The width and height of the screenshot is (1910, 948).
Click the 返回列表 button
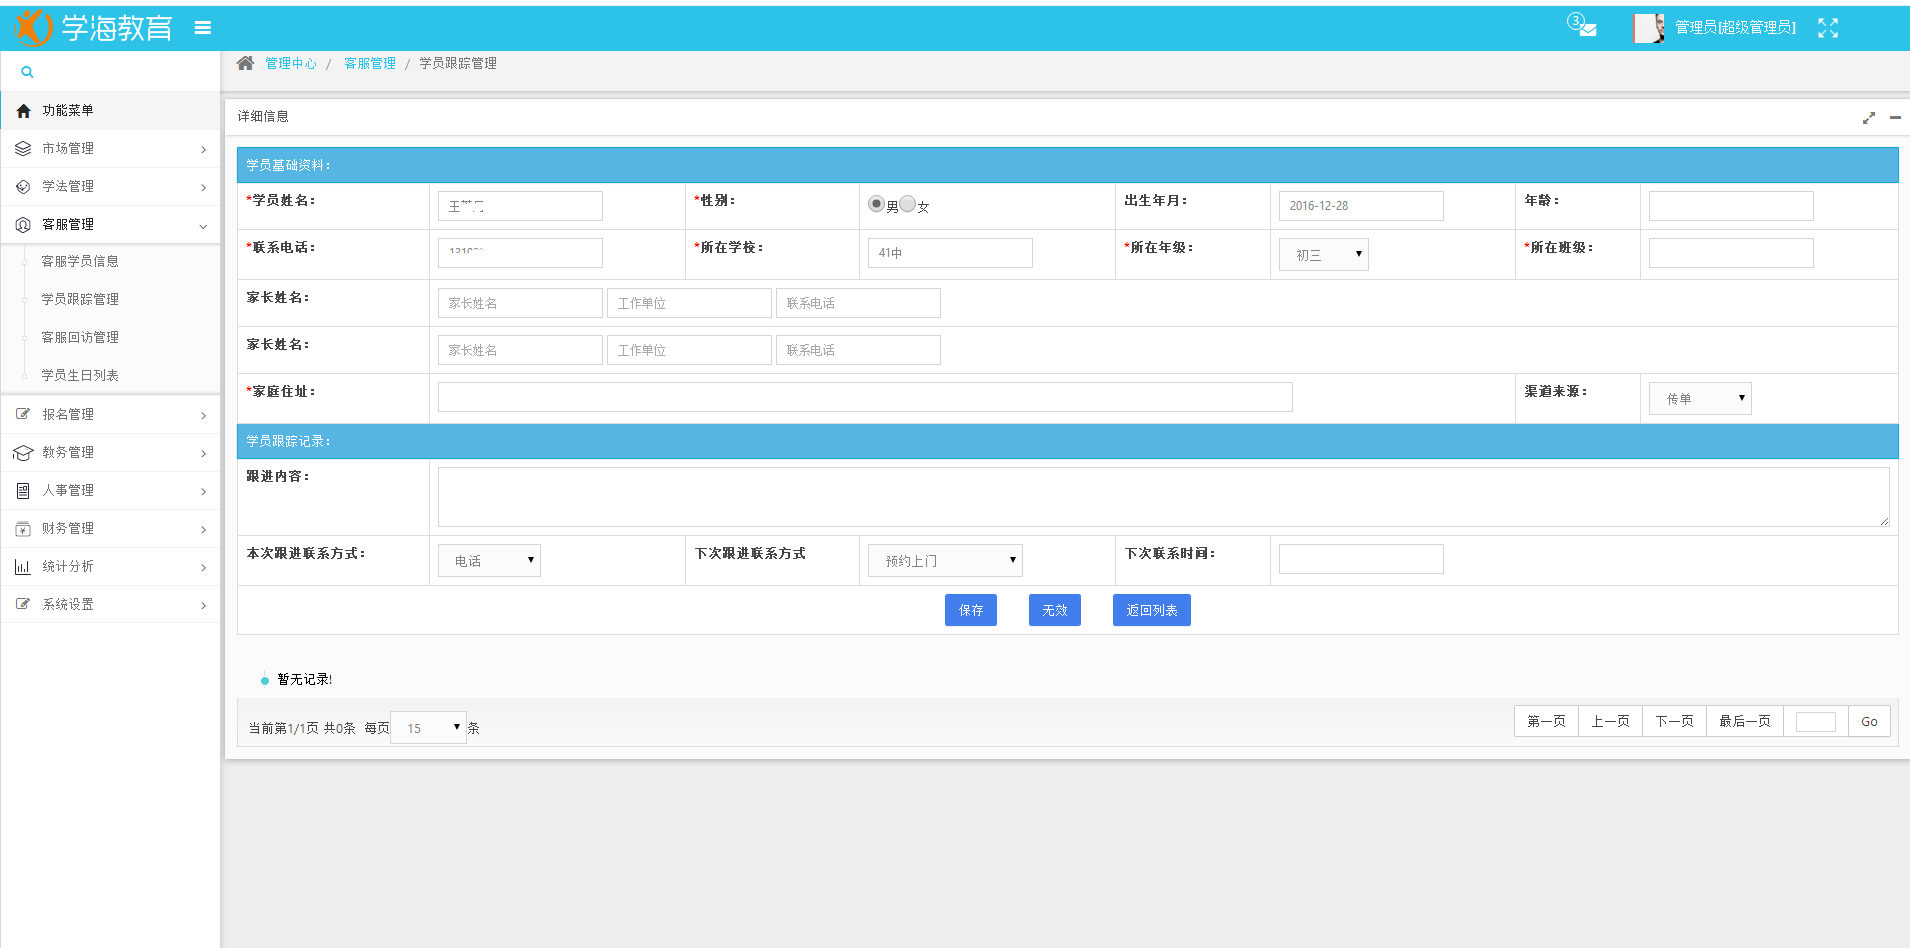click(x=1151, y=610)
